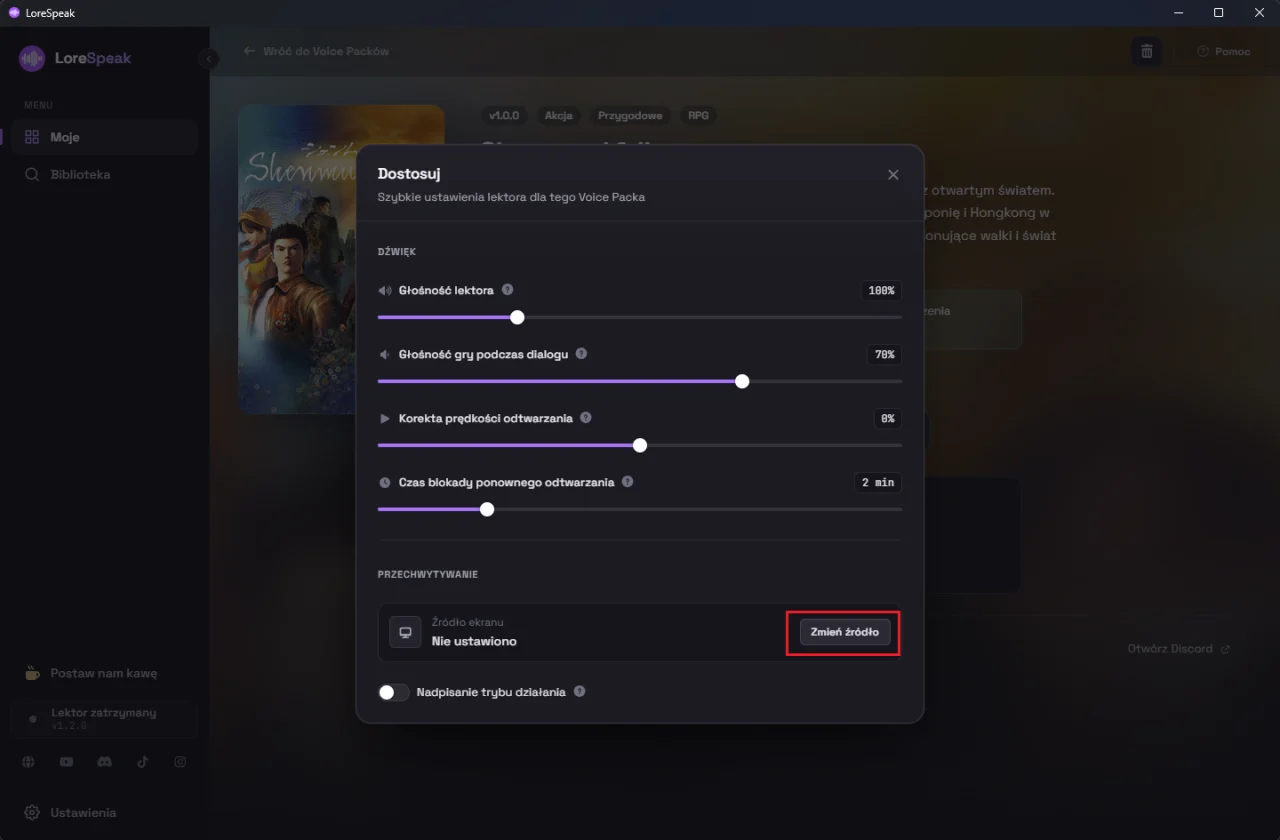The width and height of the screenshot is (1280, 840).
Task: Click the Lektor zatrzymany status panel
Action: pos(105,719)
